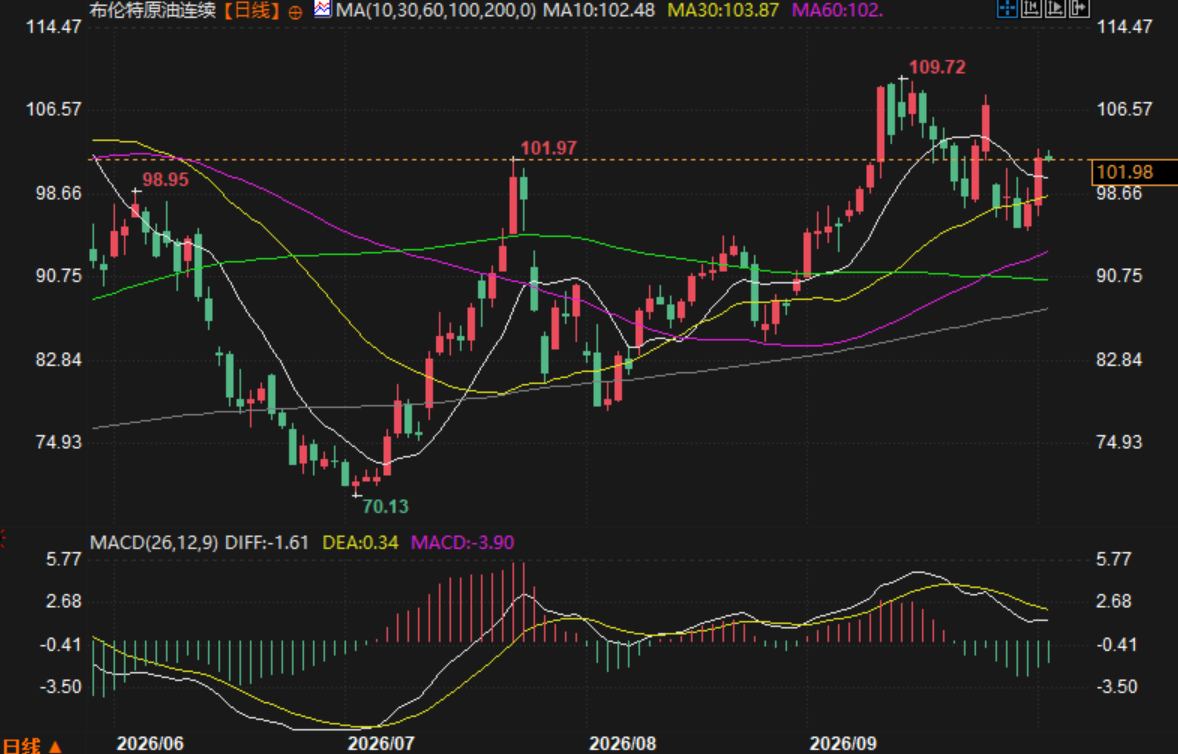Click the DIFF:-1.61 readout
The height and width of the screenshot is (754, 1178).
(x=267, y=542)
